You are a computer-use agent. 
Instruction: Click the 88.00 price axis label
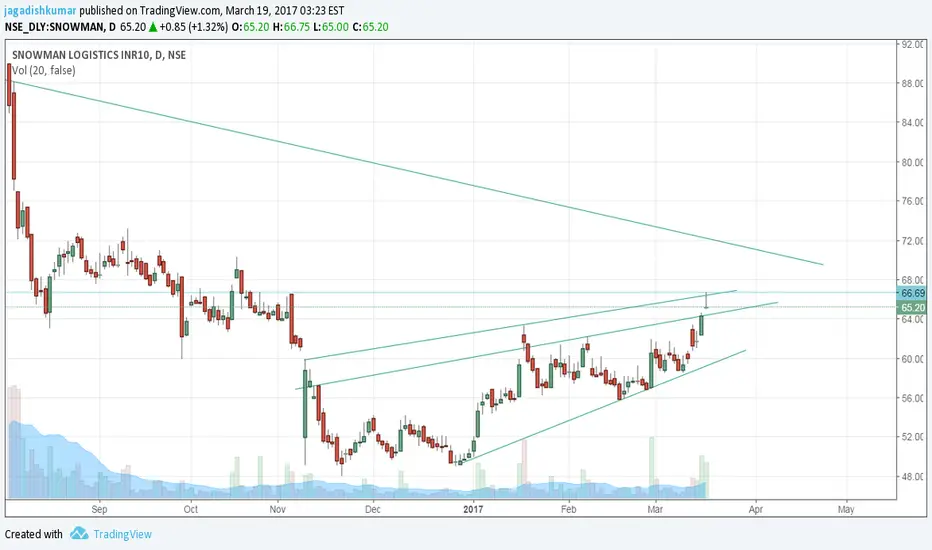[912, 83]
